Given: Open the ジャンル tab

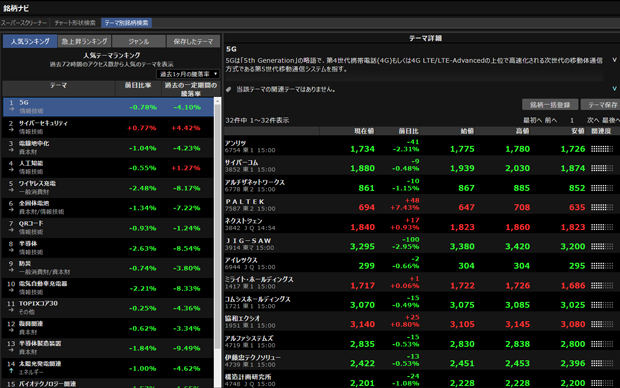Looking at the screenshot, I should (x=139, y=41).
